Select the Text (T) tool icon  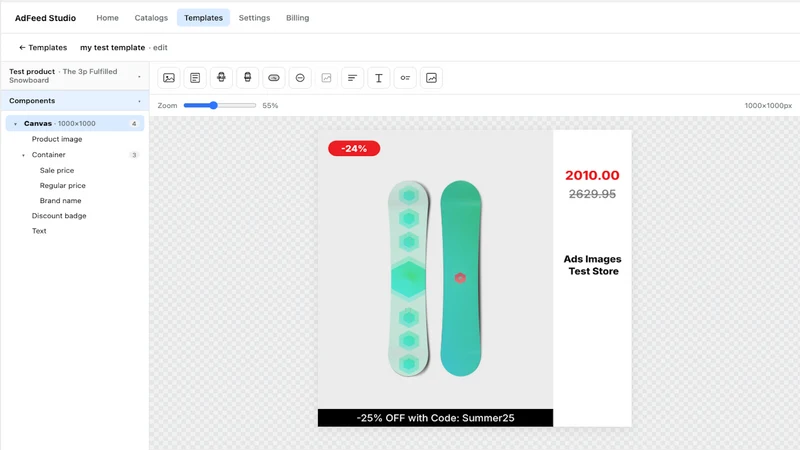coord(379,78)
